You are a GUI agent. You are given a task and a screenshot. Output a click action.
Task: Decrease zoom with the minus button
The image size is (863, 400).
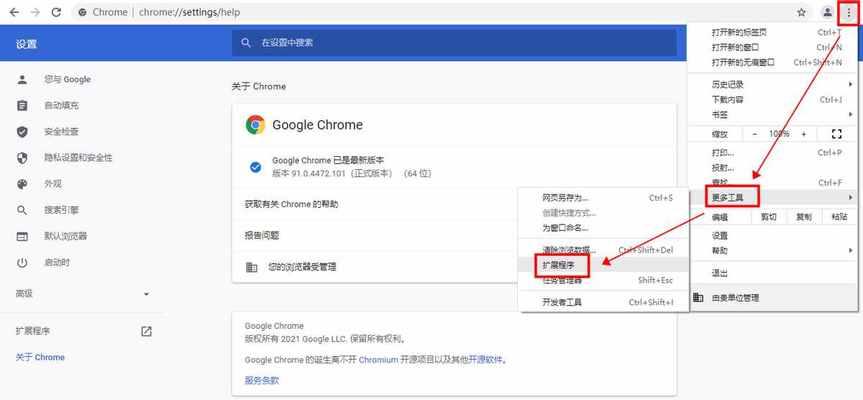click(755, 134)
